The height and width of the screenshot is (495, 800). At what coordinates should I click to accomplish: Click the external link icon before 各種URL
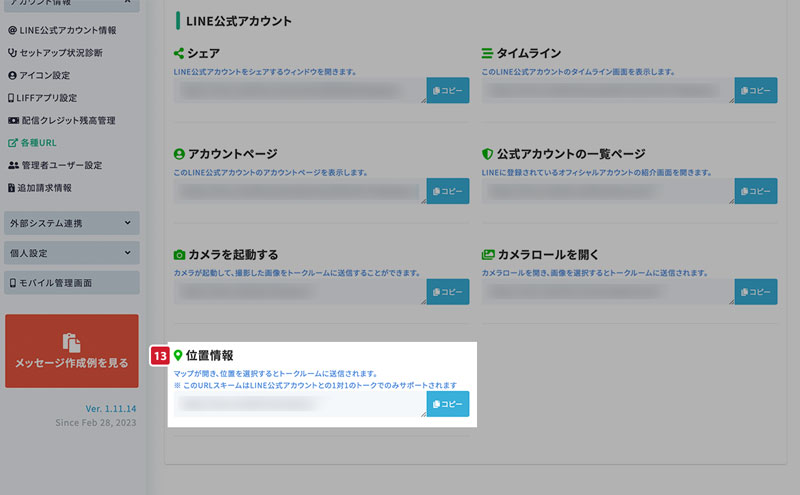(13, 143)
